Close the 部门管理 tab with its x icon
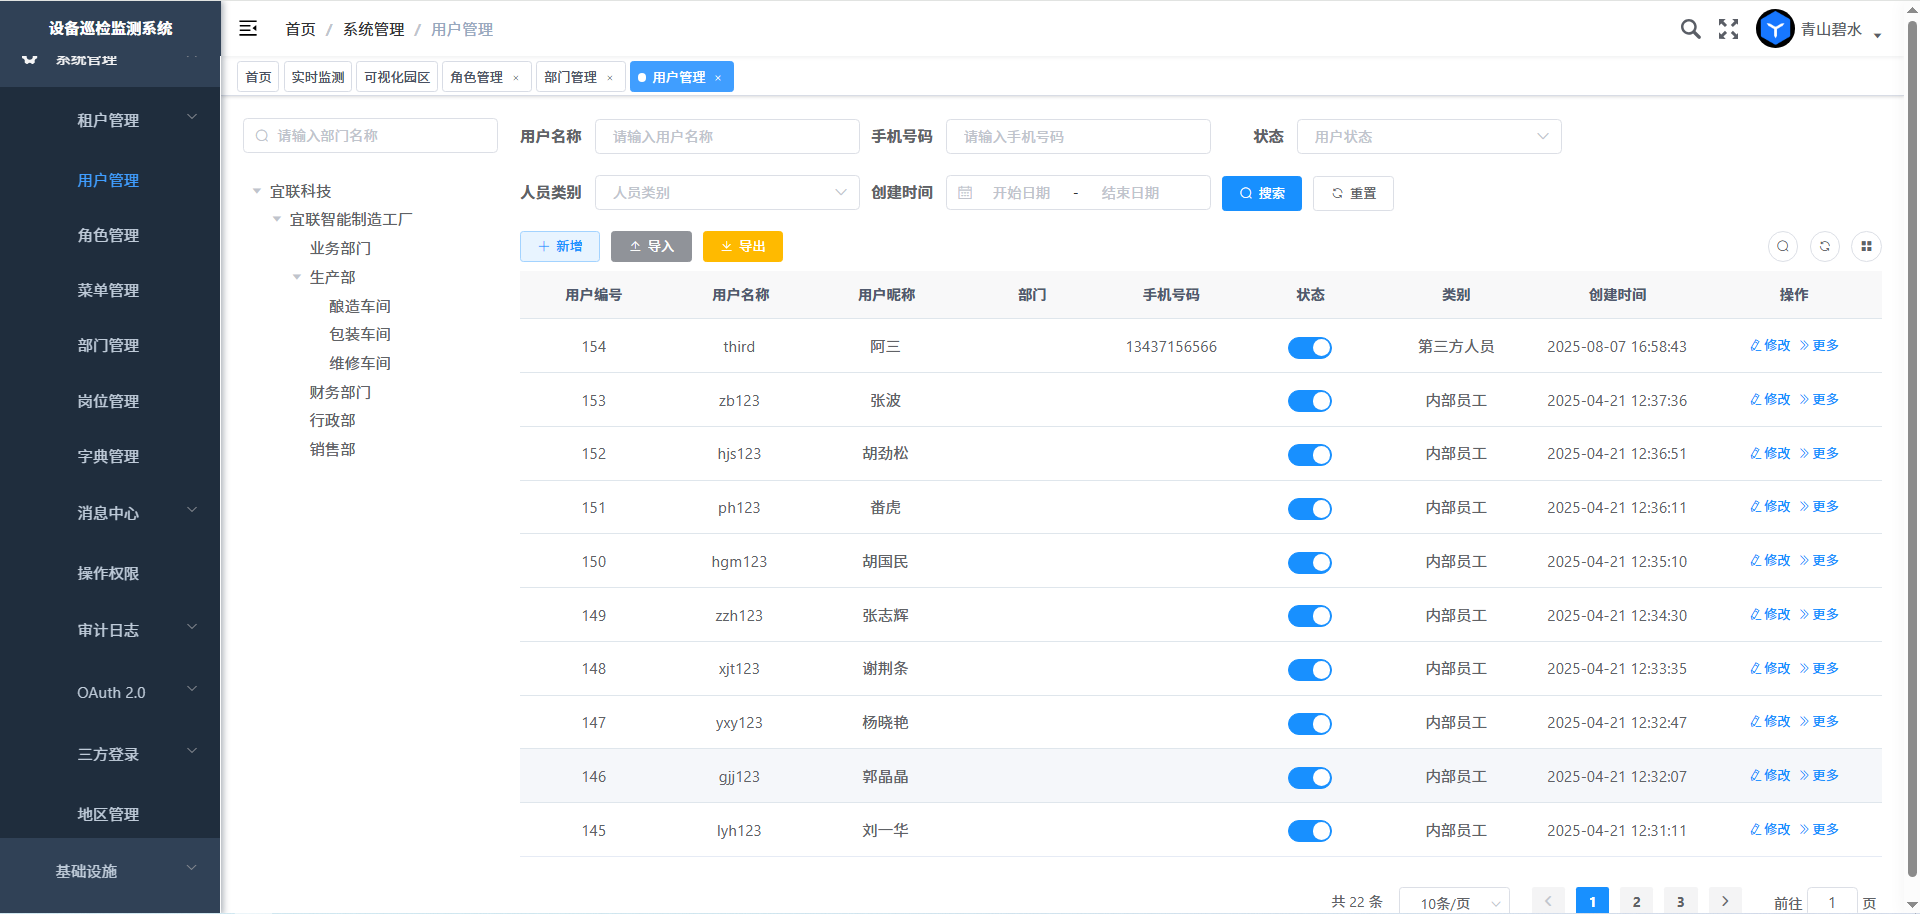 610,78
